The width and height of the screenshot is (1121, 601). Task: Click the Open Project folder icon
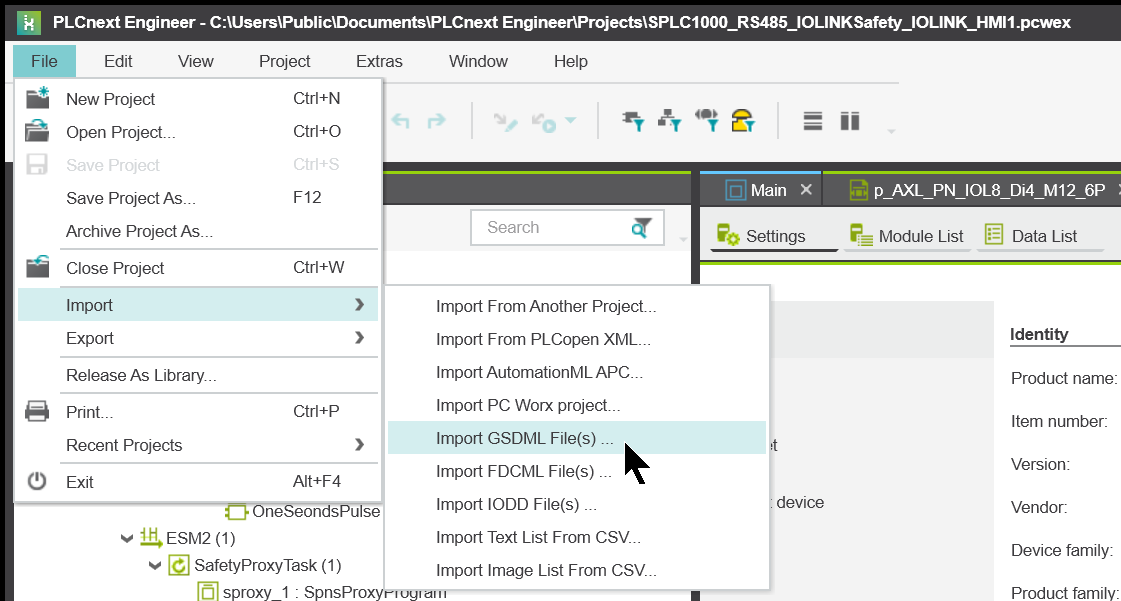point(37,131)
